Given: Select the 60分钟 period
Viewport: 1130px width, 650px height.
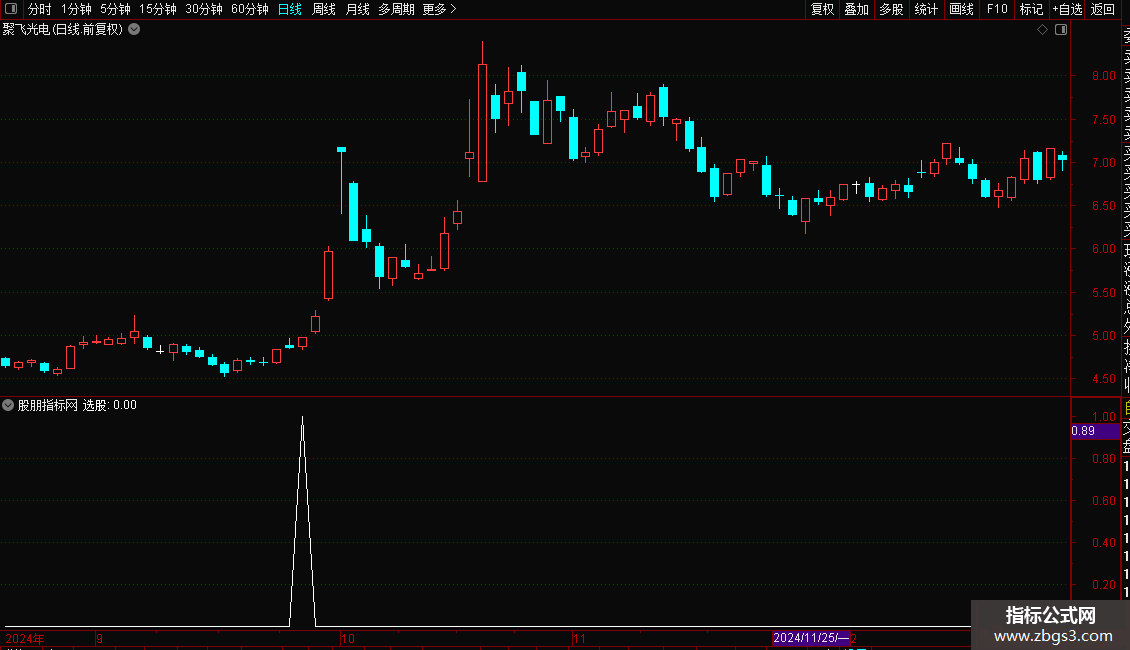Looking at the screenshot, I should click(249, 9).
